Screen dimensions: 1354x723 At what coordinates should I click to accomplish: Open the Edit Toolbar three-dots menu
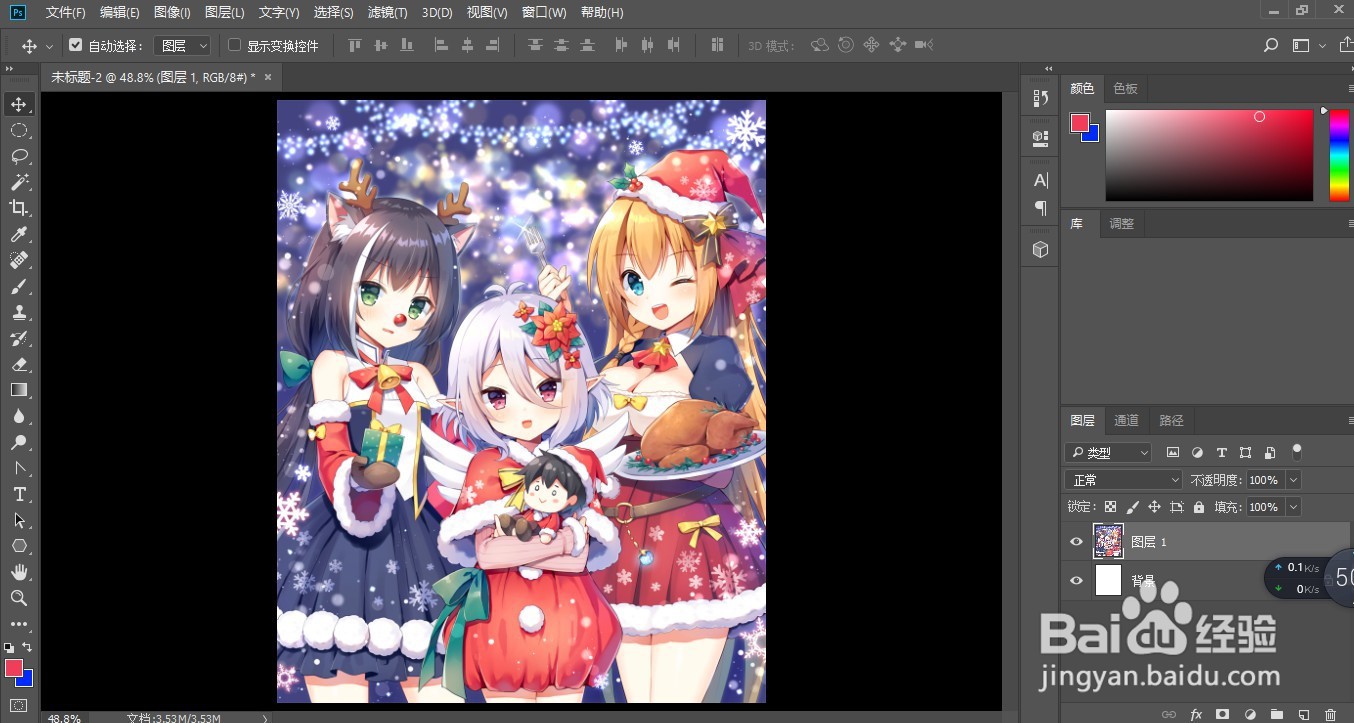[19, 624]
